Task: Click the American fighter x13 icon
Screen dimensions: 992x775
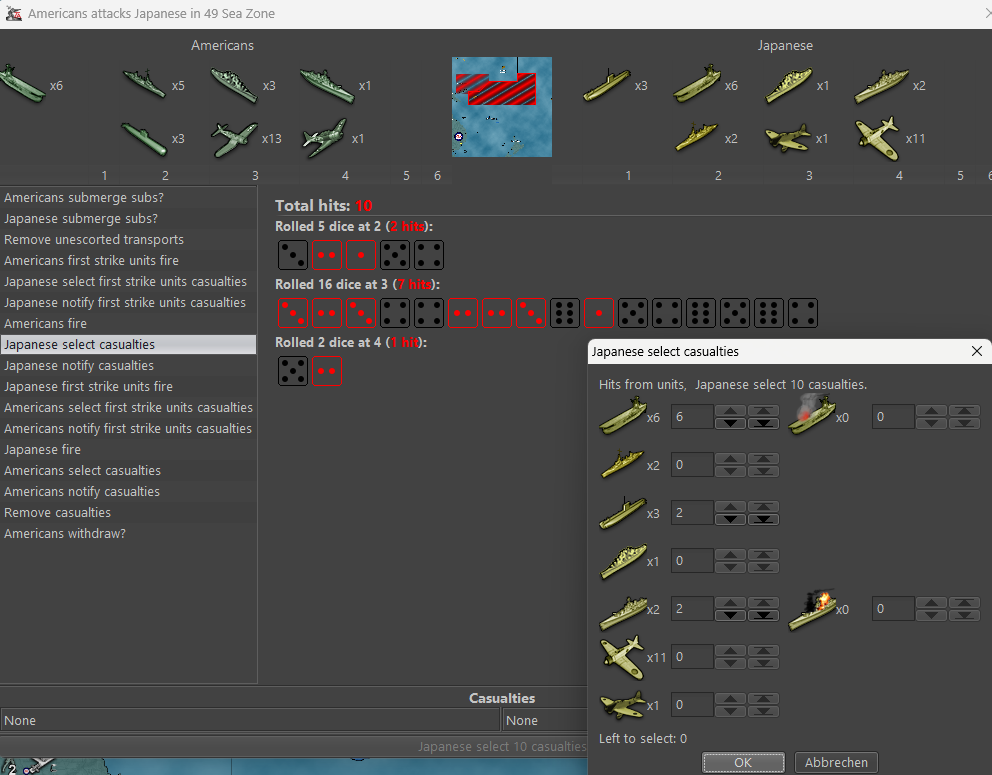Action: click(x=234, y=139)
